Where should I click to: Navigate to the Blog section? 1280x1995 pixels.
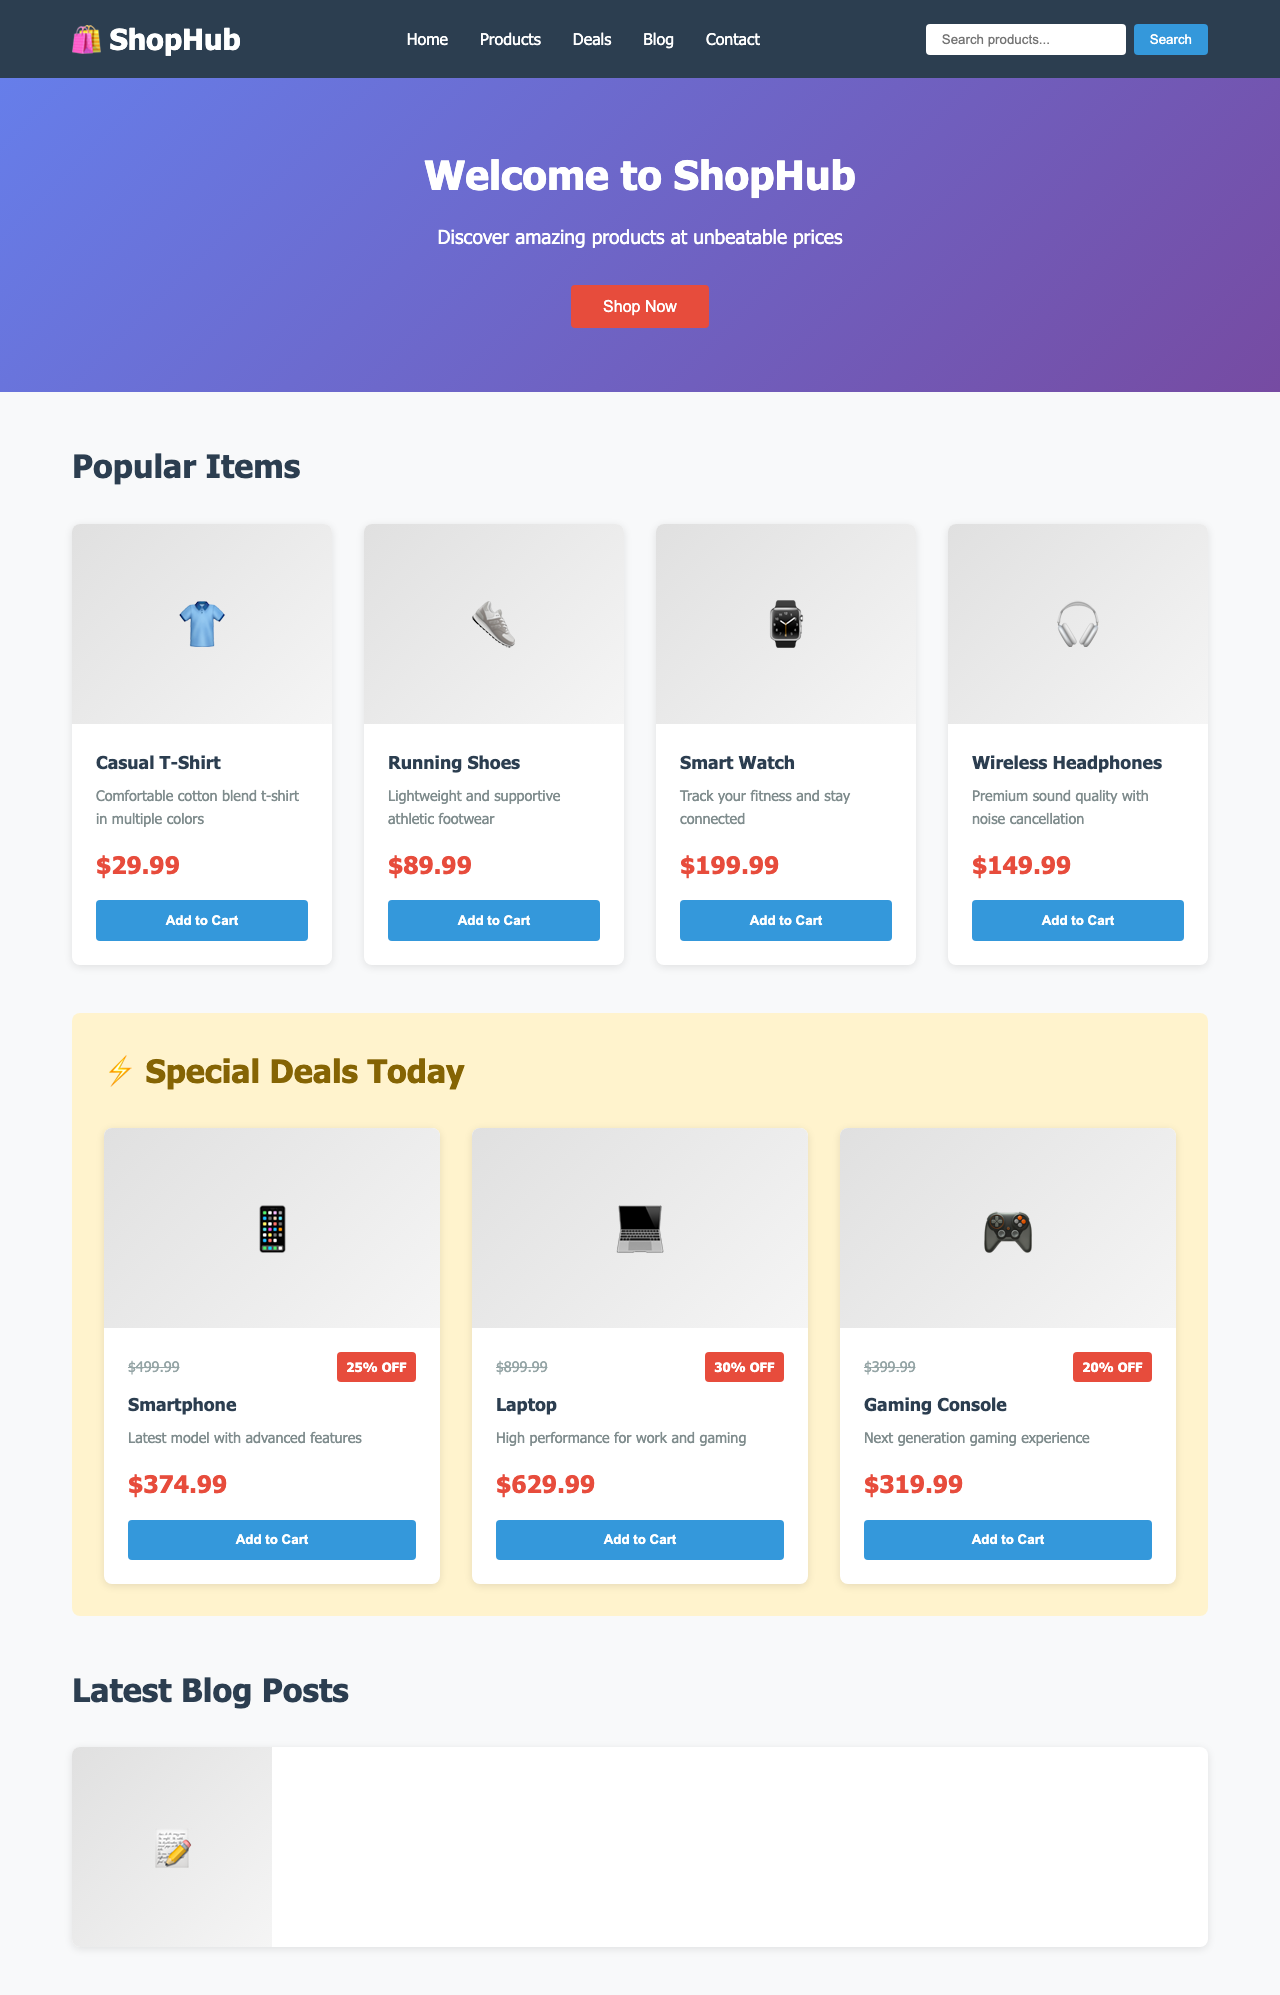pos(657,39)
